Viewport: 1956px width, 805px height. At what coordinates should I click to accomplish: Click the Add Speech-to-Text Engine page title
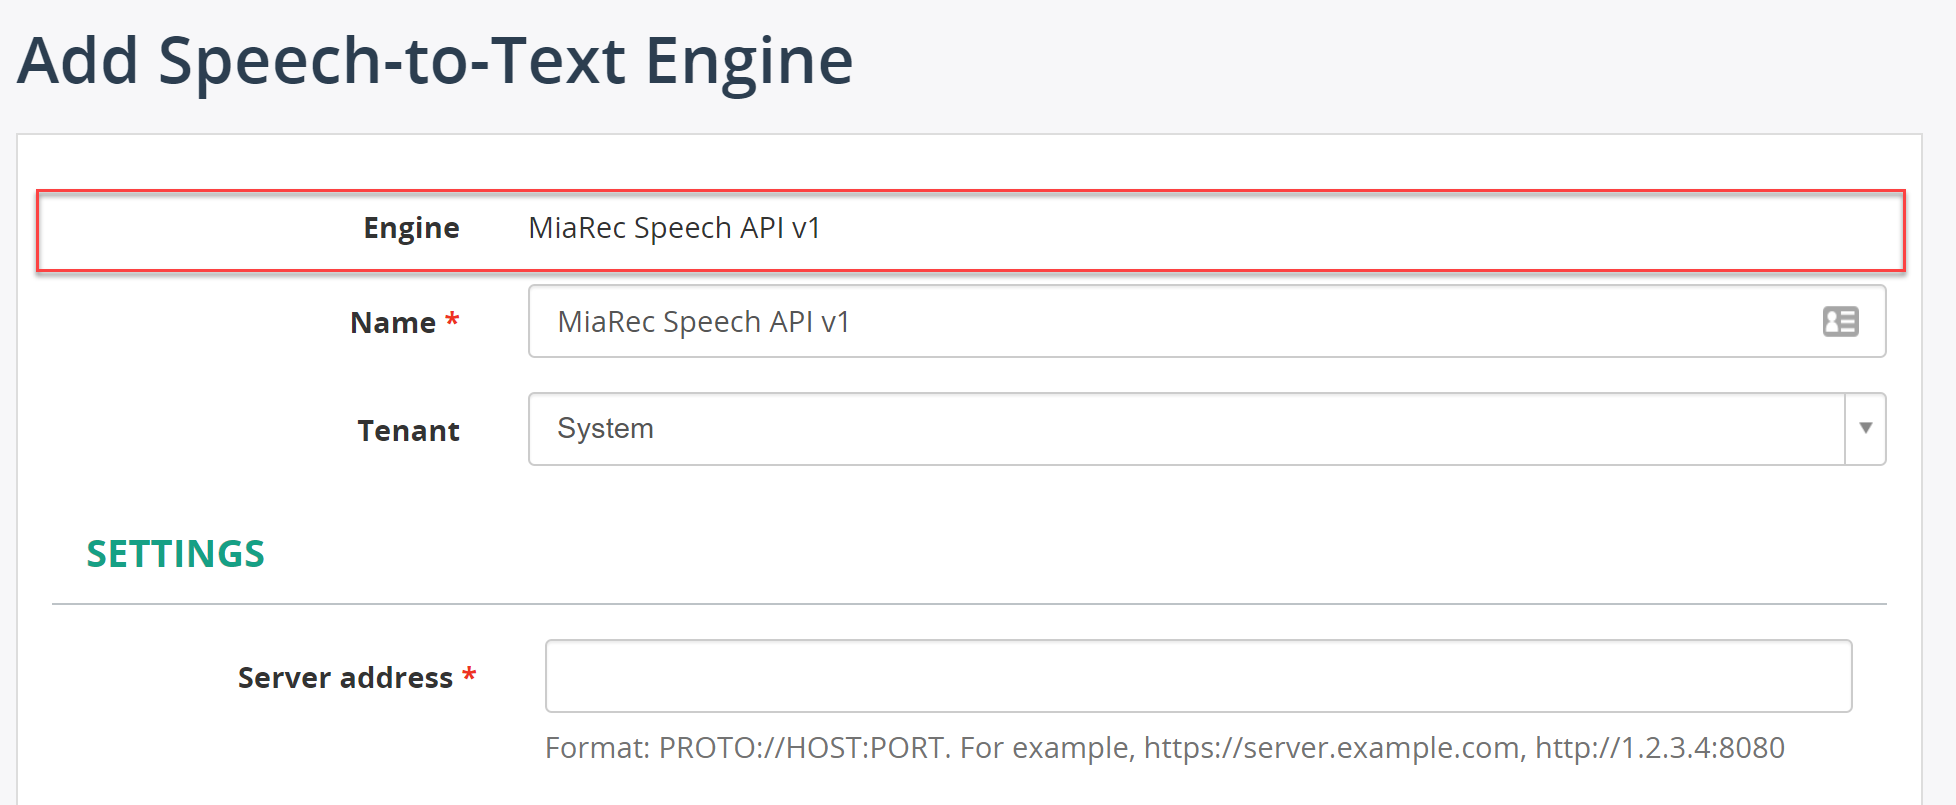point(435,62)
